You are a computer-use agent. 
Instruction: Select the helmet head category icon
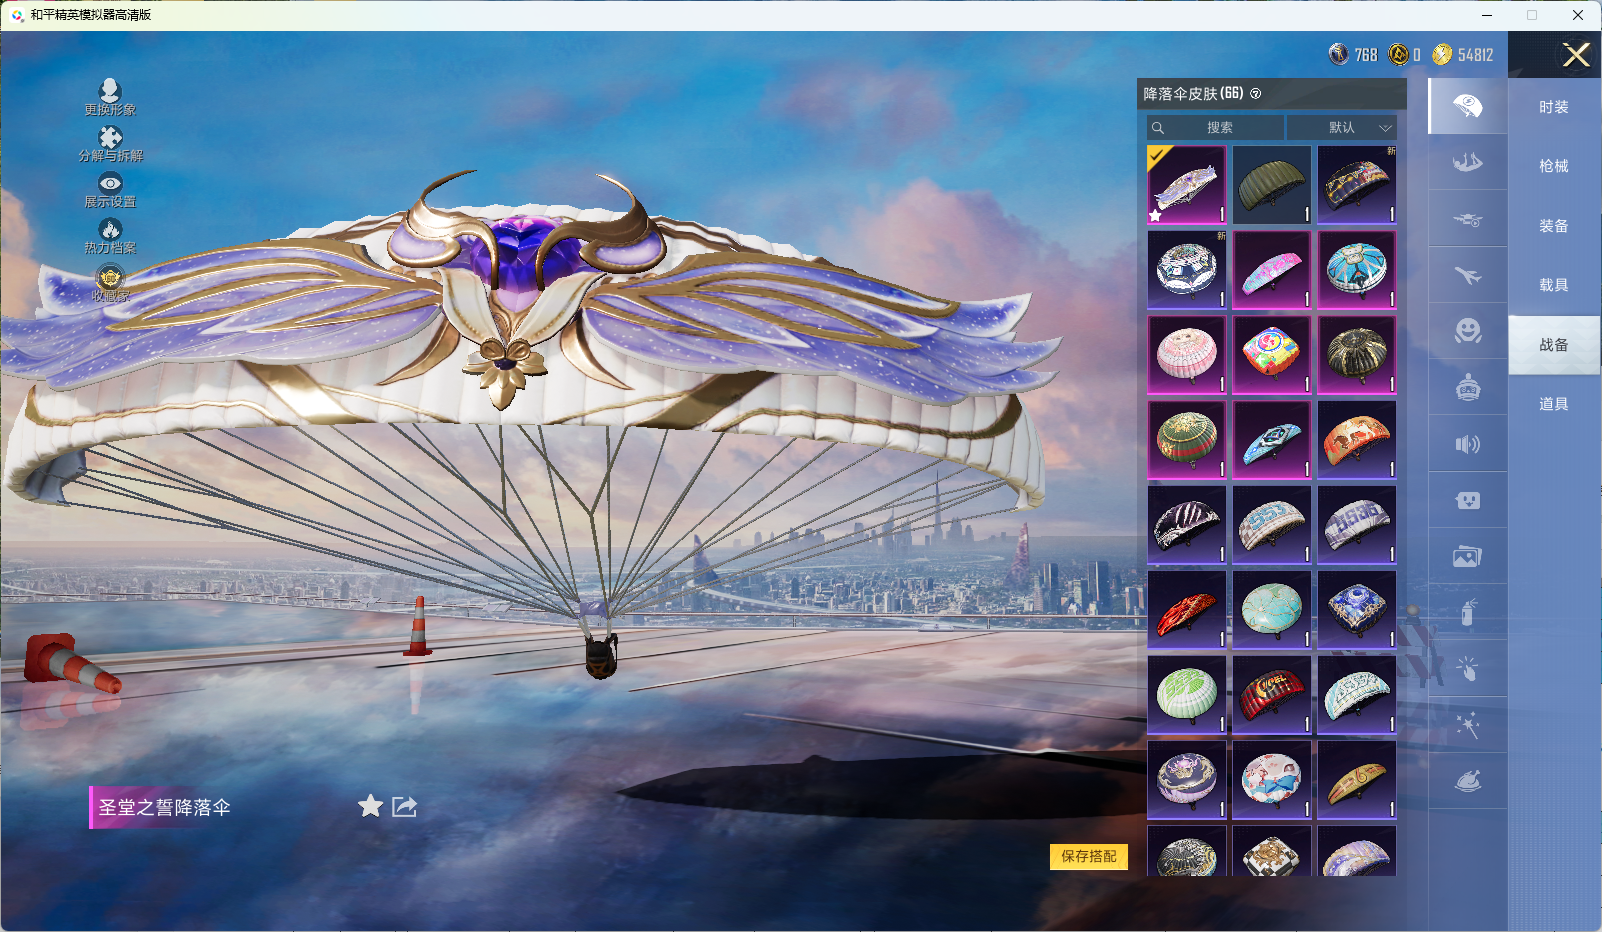click(1468, 387)
